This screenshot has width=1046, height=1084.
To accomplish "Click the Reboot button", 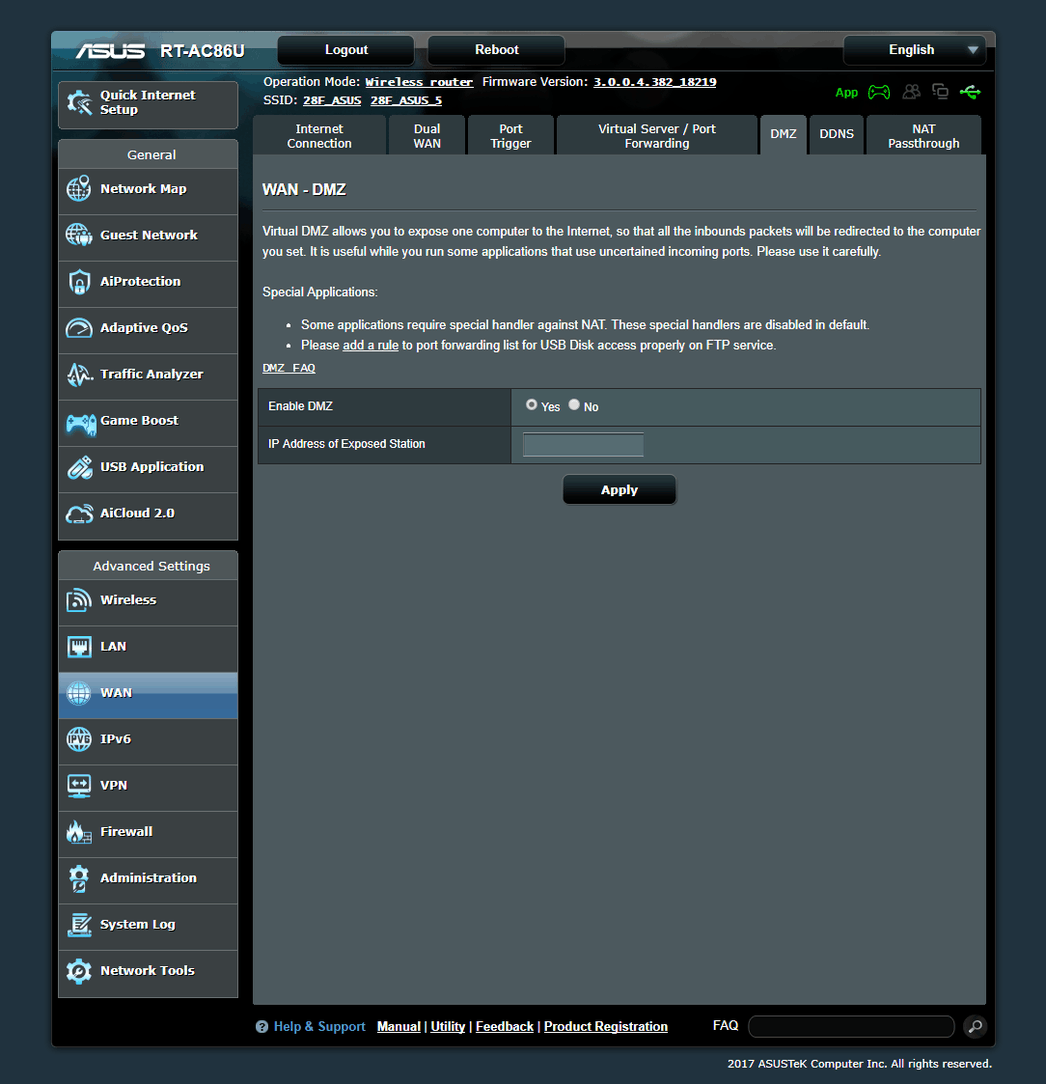I will 496,50.
